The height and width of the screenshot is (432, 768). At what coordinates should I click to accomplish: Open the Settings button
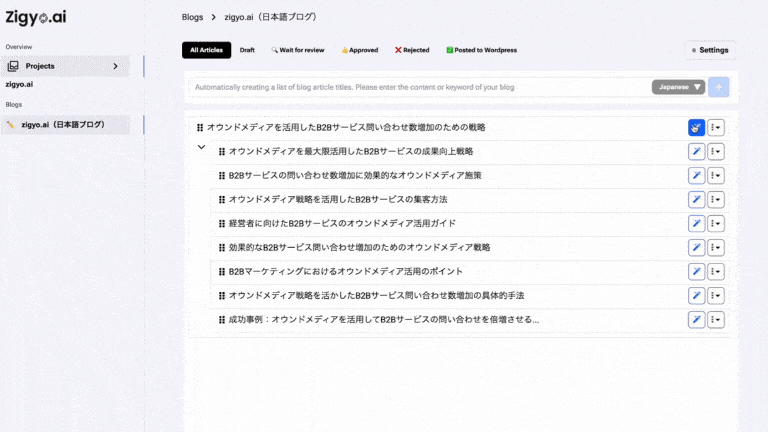click(709, 50)
